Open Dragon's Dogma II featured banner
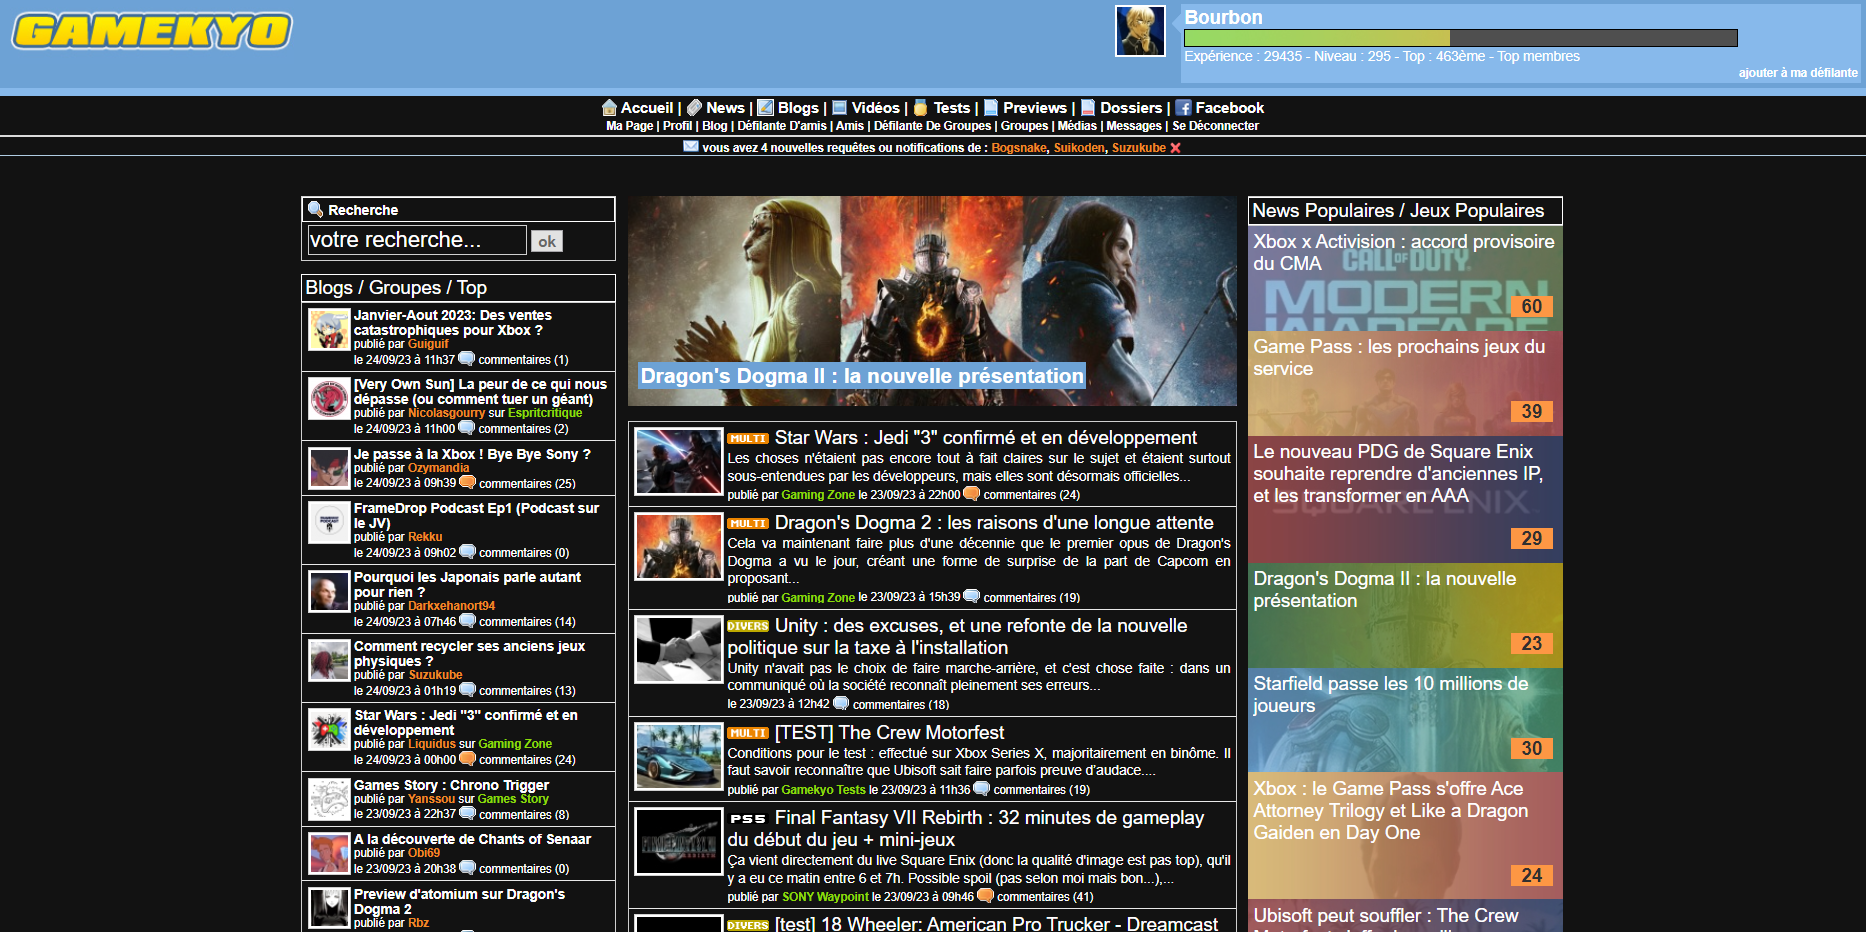The height and width of the screenshot is (932, 1866). pos(932,301)
